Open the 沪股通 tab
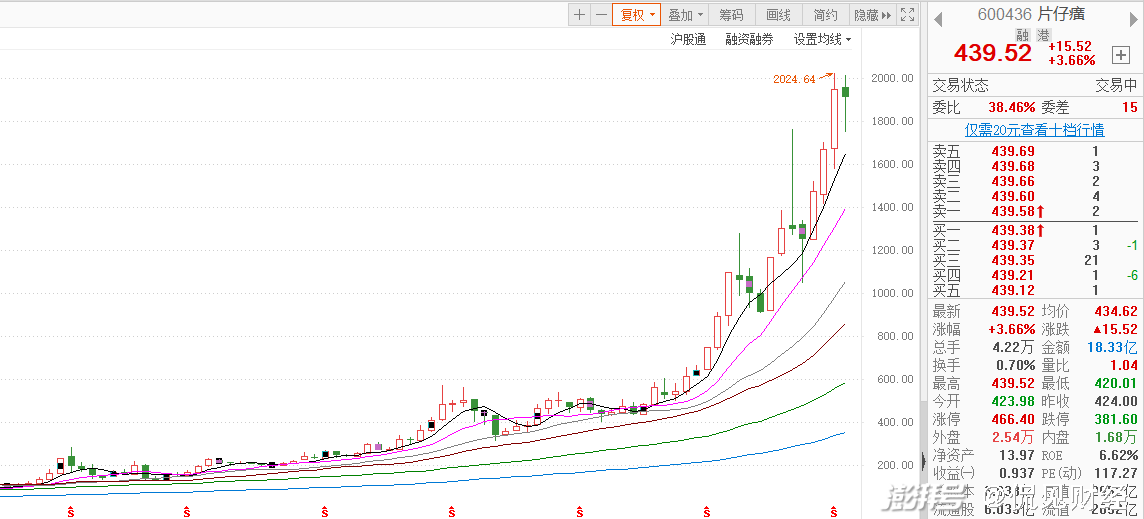This screenshot has width=1144, height=519. coord(688,40)
